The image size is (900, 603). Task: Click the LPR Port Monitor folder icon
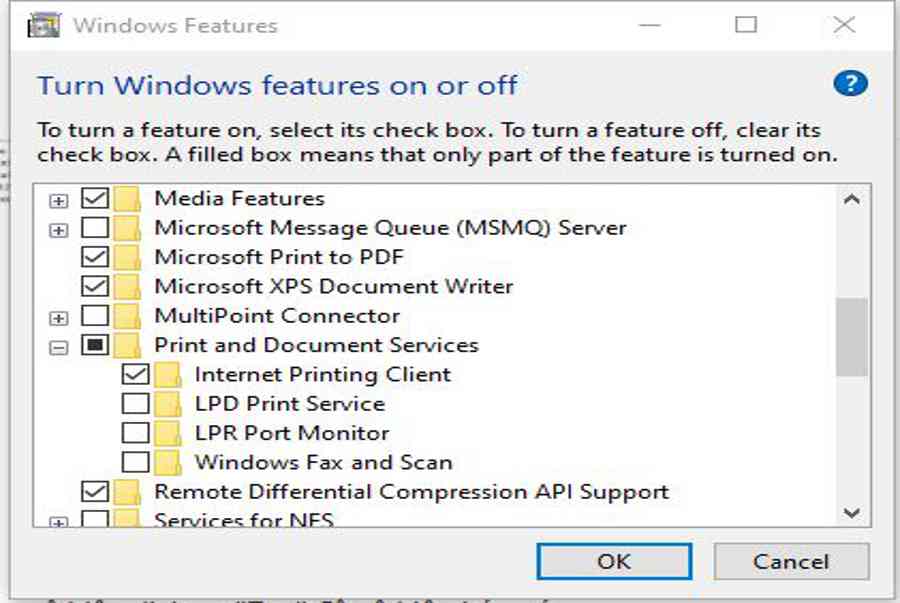click(x=168, y=433)
